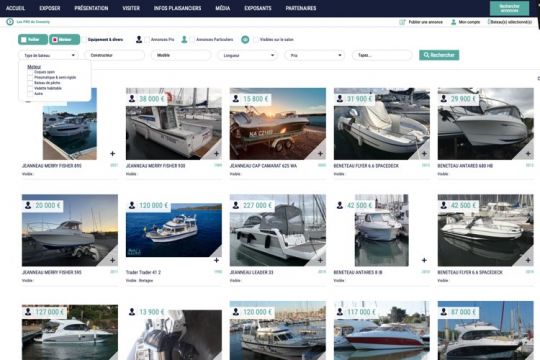
Task: Check the Bateau de pêche option
Action: [x=30, y=83]
